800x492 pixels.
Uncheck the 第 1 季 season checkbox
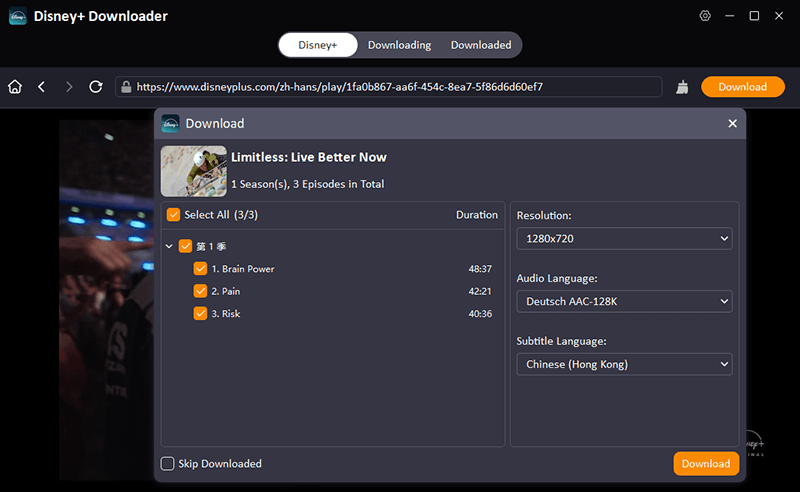coord(185,247)
